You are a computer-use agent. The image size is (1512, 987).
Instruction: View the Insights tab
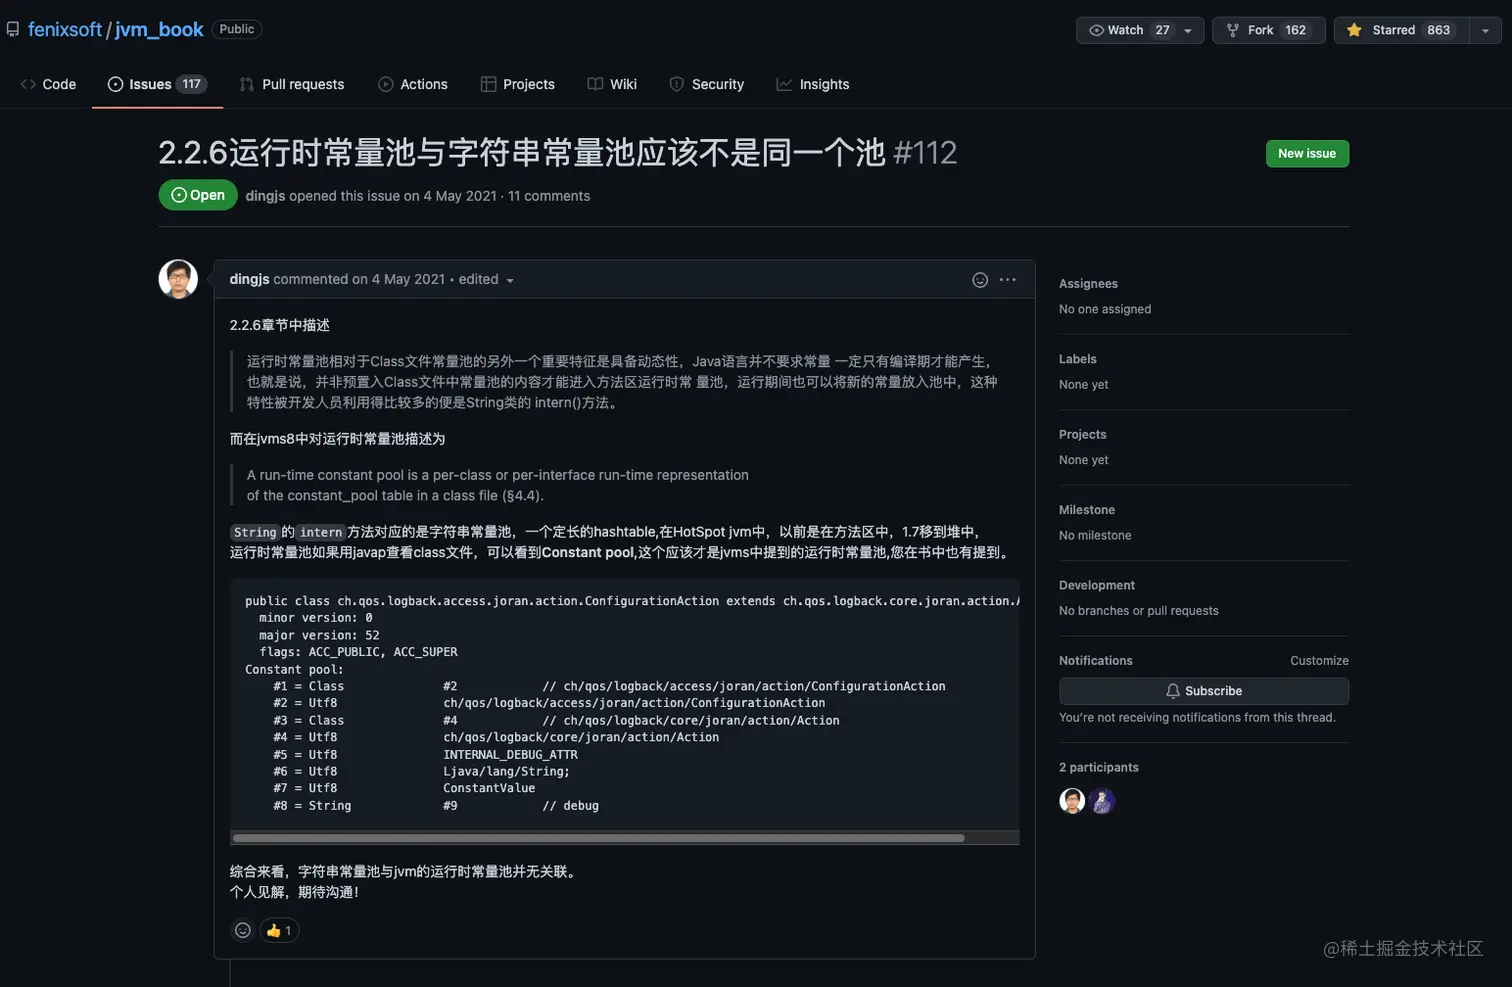[813, 84]
